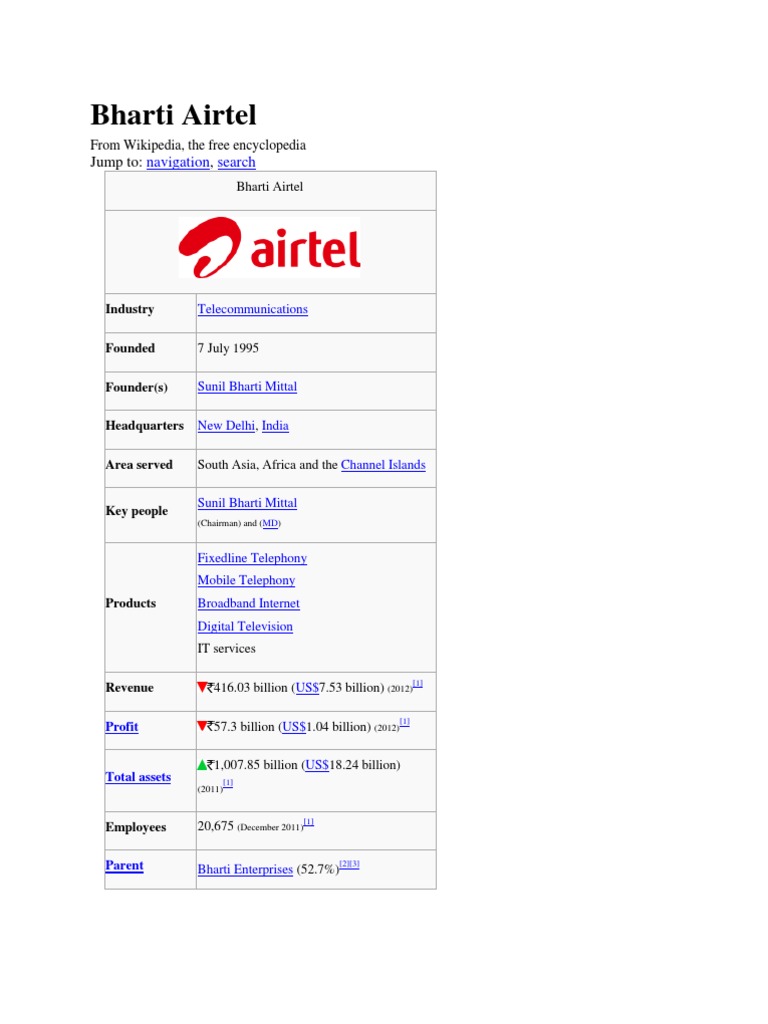Go to Broadband Internet link
Image resolution: width=768 pixels, height=1024 pixels.
point(248,603)
